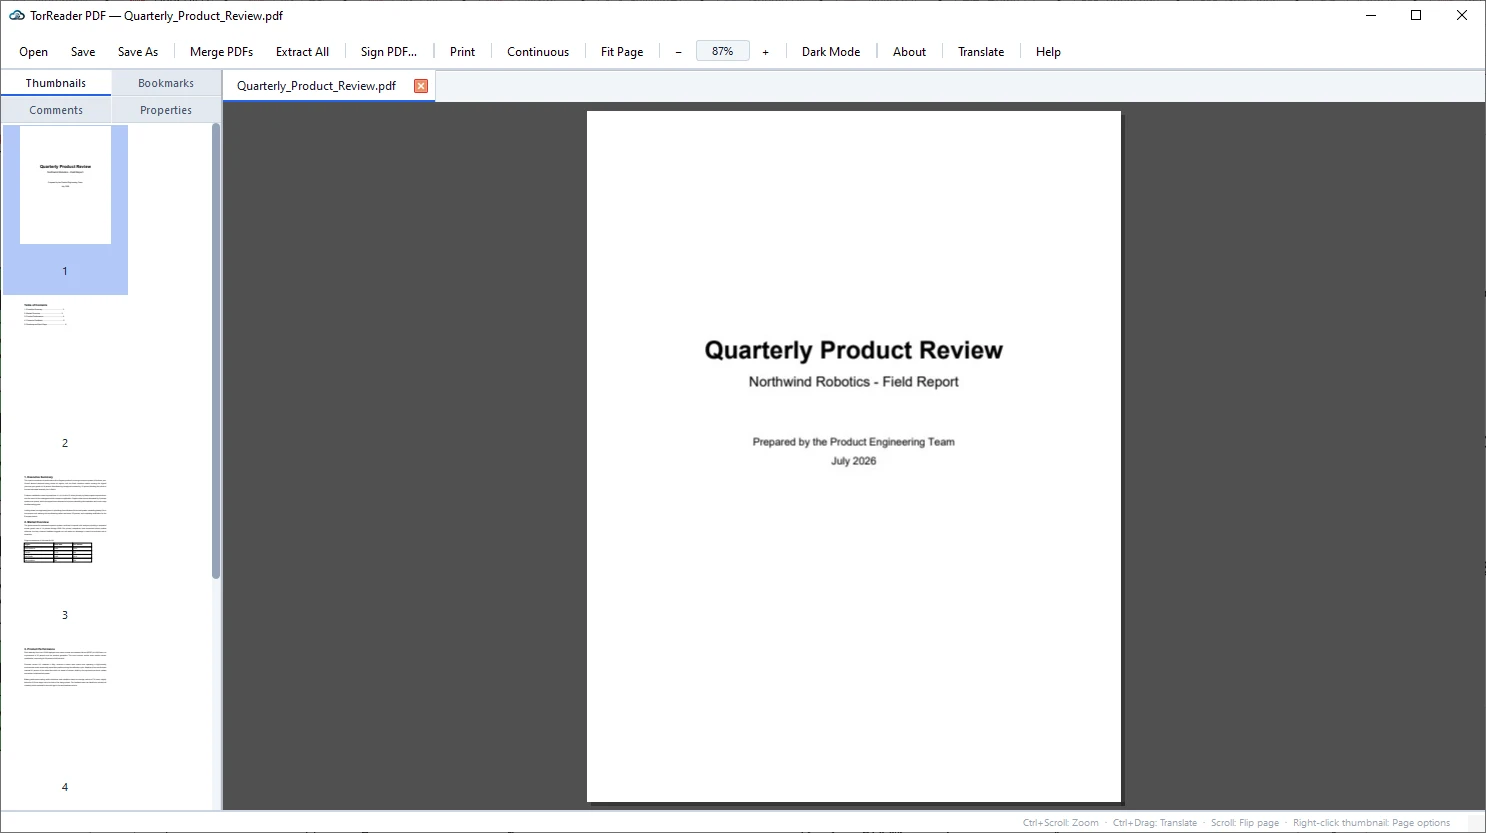Click the TorReader app logo icon
The height and width of the screenshot is (833, 1486).
click(17, 15)
